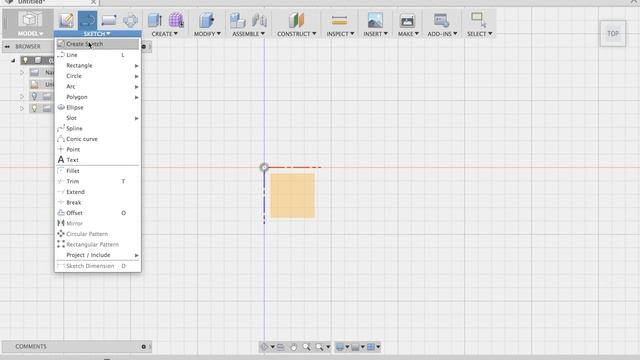Click the Pan hand icon in navigation bar

click(293, 347)
